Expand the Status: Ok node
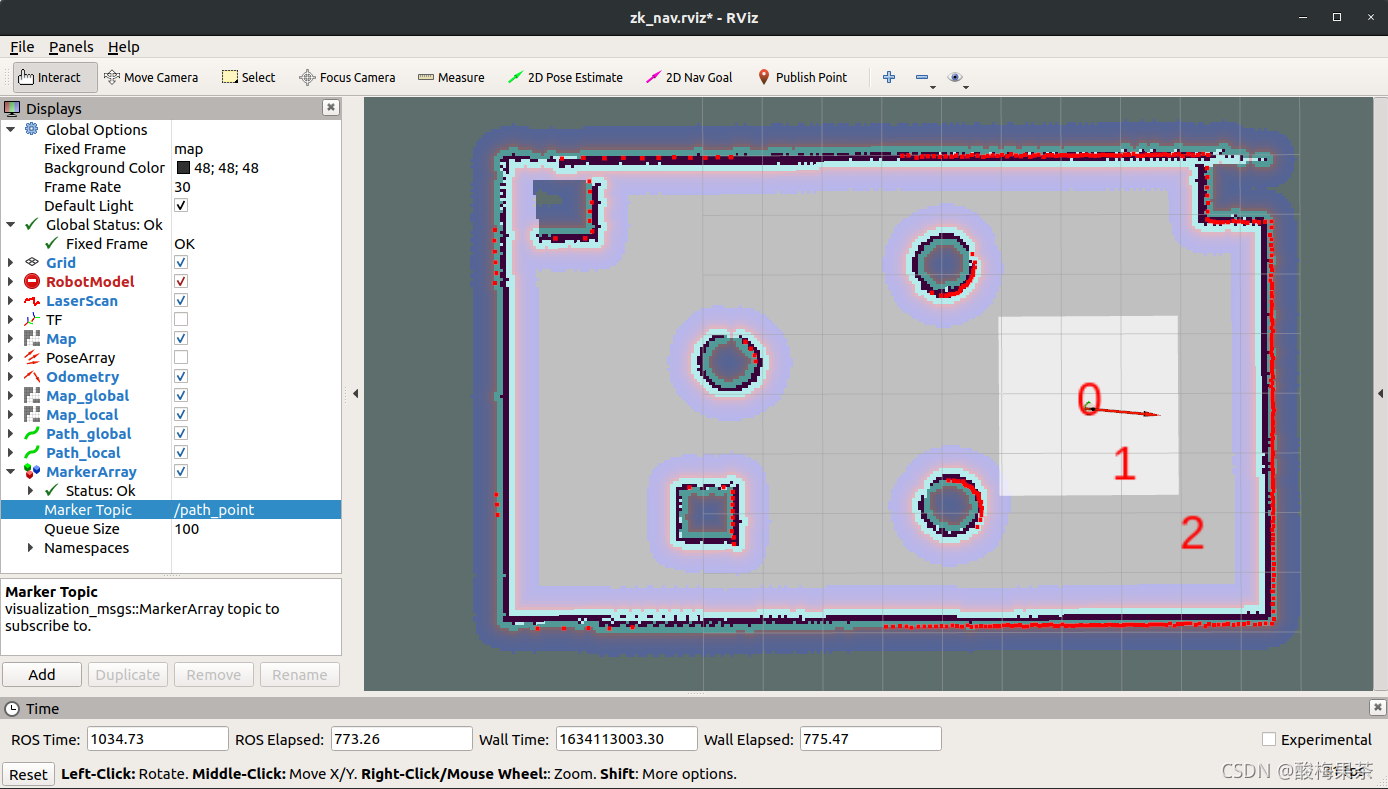Image resolution: width=1388 pixels, height=789 pixels. (31, 490)
